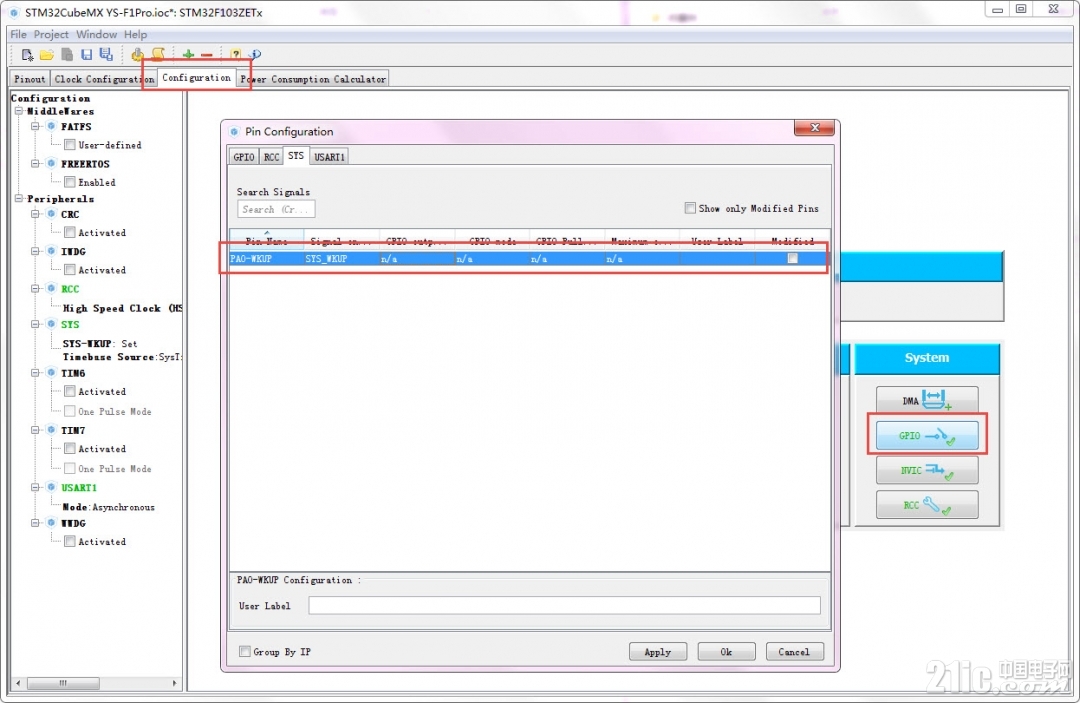
Task: Collapse the Peripherals tree node
Action: [19, 198]
